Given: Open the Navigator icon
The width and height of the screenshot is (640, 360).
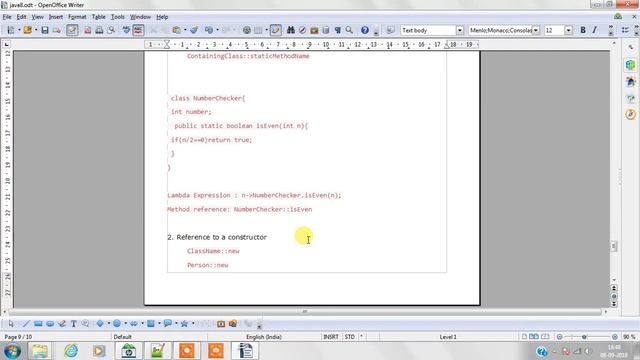Looking at the screenshot, I should pyautogui.click(x=302, y=30).
